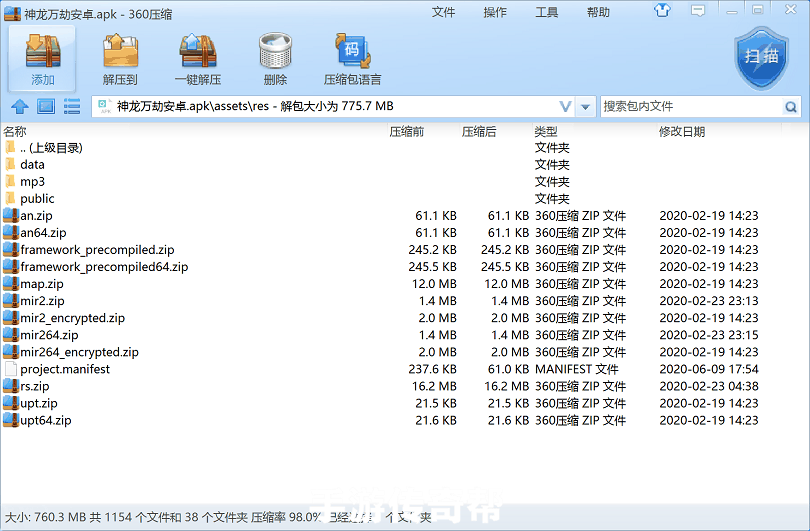Click the 237.6 KB size cell

pyautogui.click(x=432, y=369)
